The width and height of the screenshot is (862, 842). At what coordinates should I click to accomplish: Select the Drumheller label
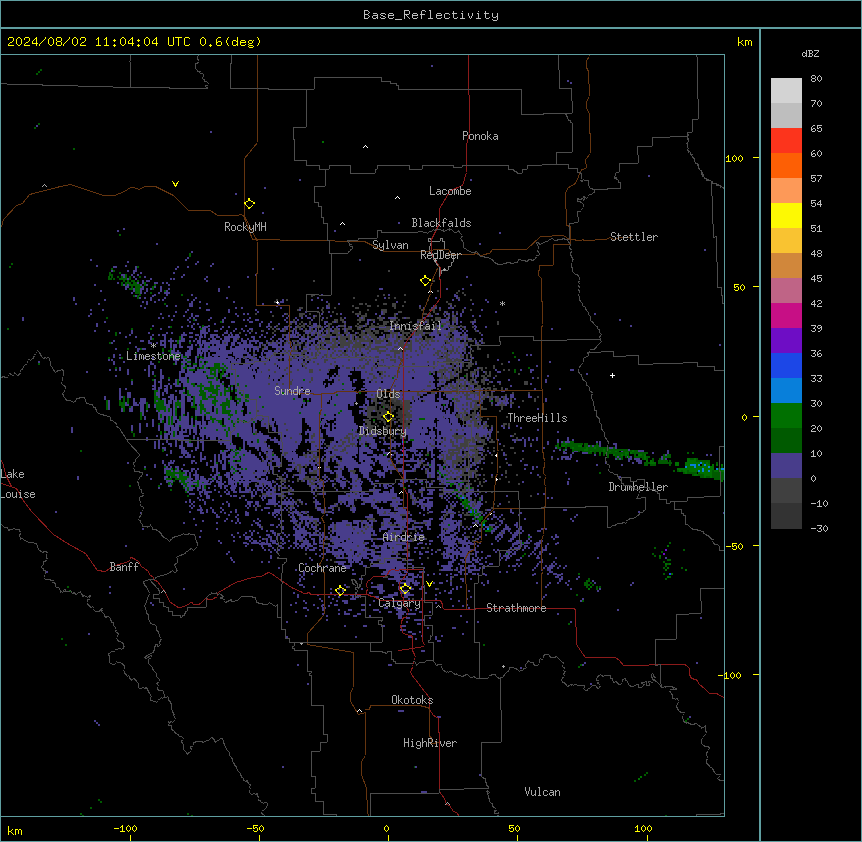coord(638,487)
